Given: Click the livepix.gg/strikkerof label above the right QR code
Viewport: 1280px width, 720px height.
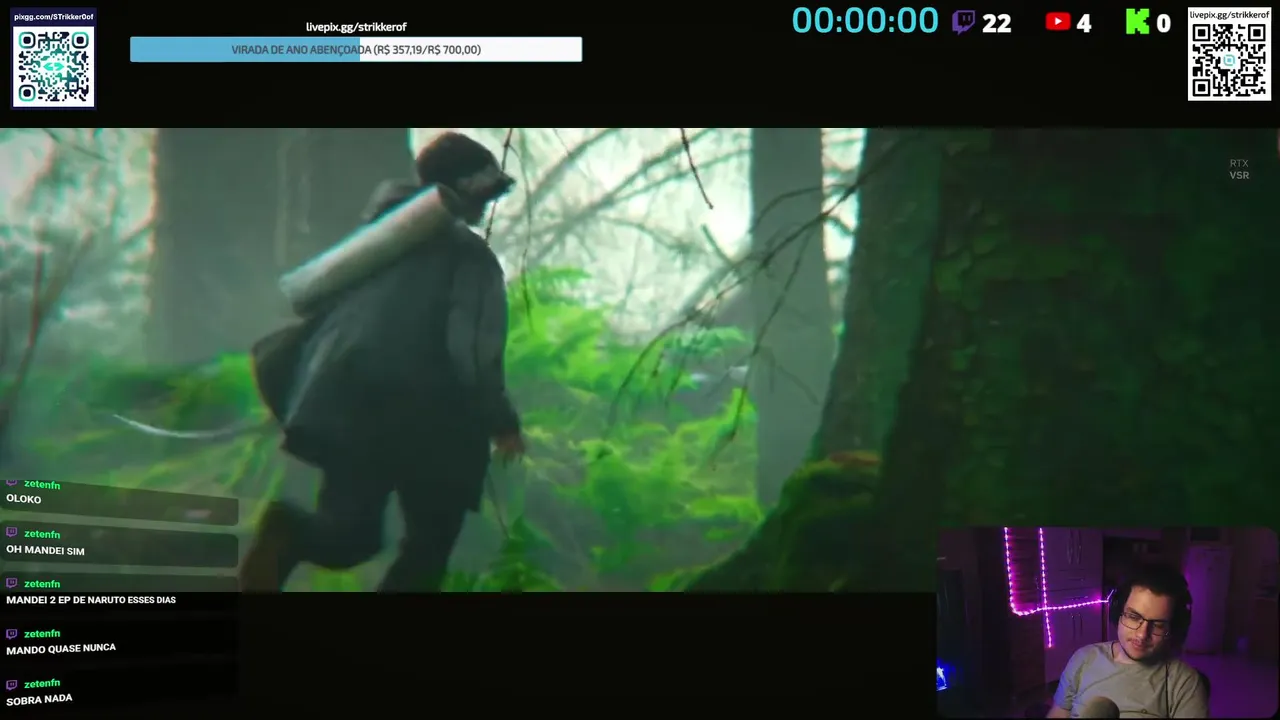Looking at the screenshot, I should pyautogui.click(x=1229, y=15).
